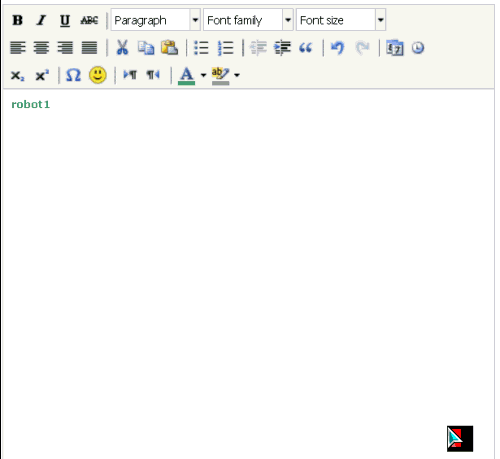Open the Paragraph format dropdown
Screen dimensions: 500x459
tap(155, 20)
